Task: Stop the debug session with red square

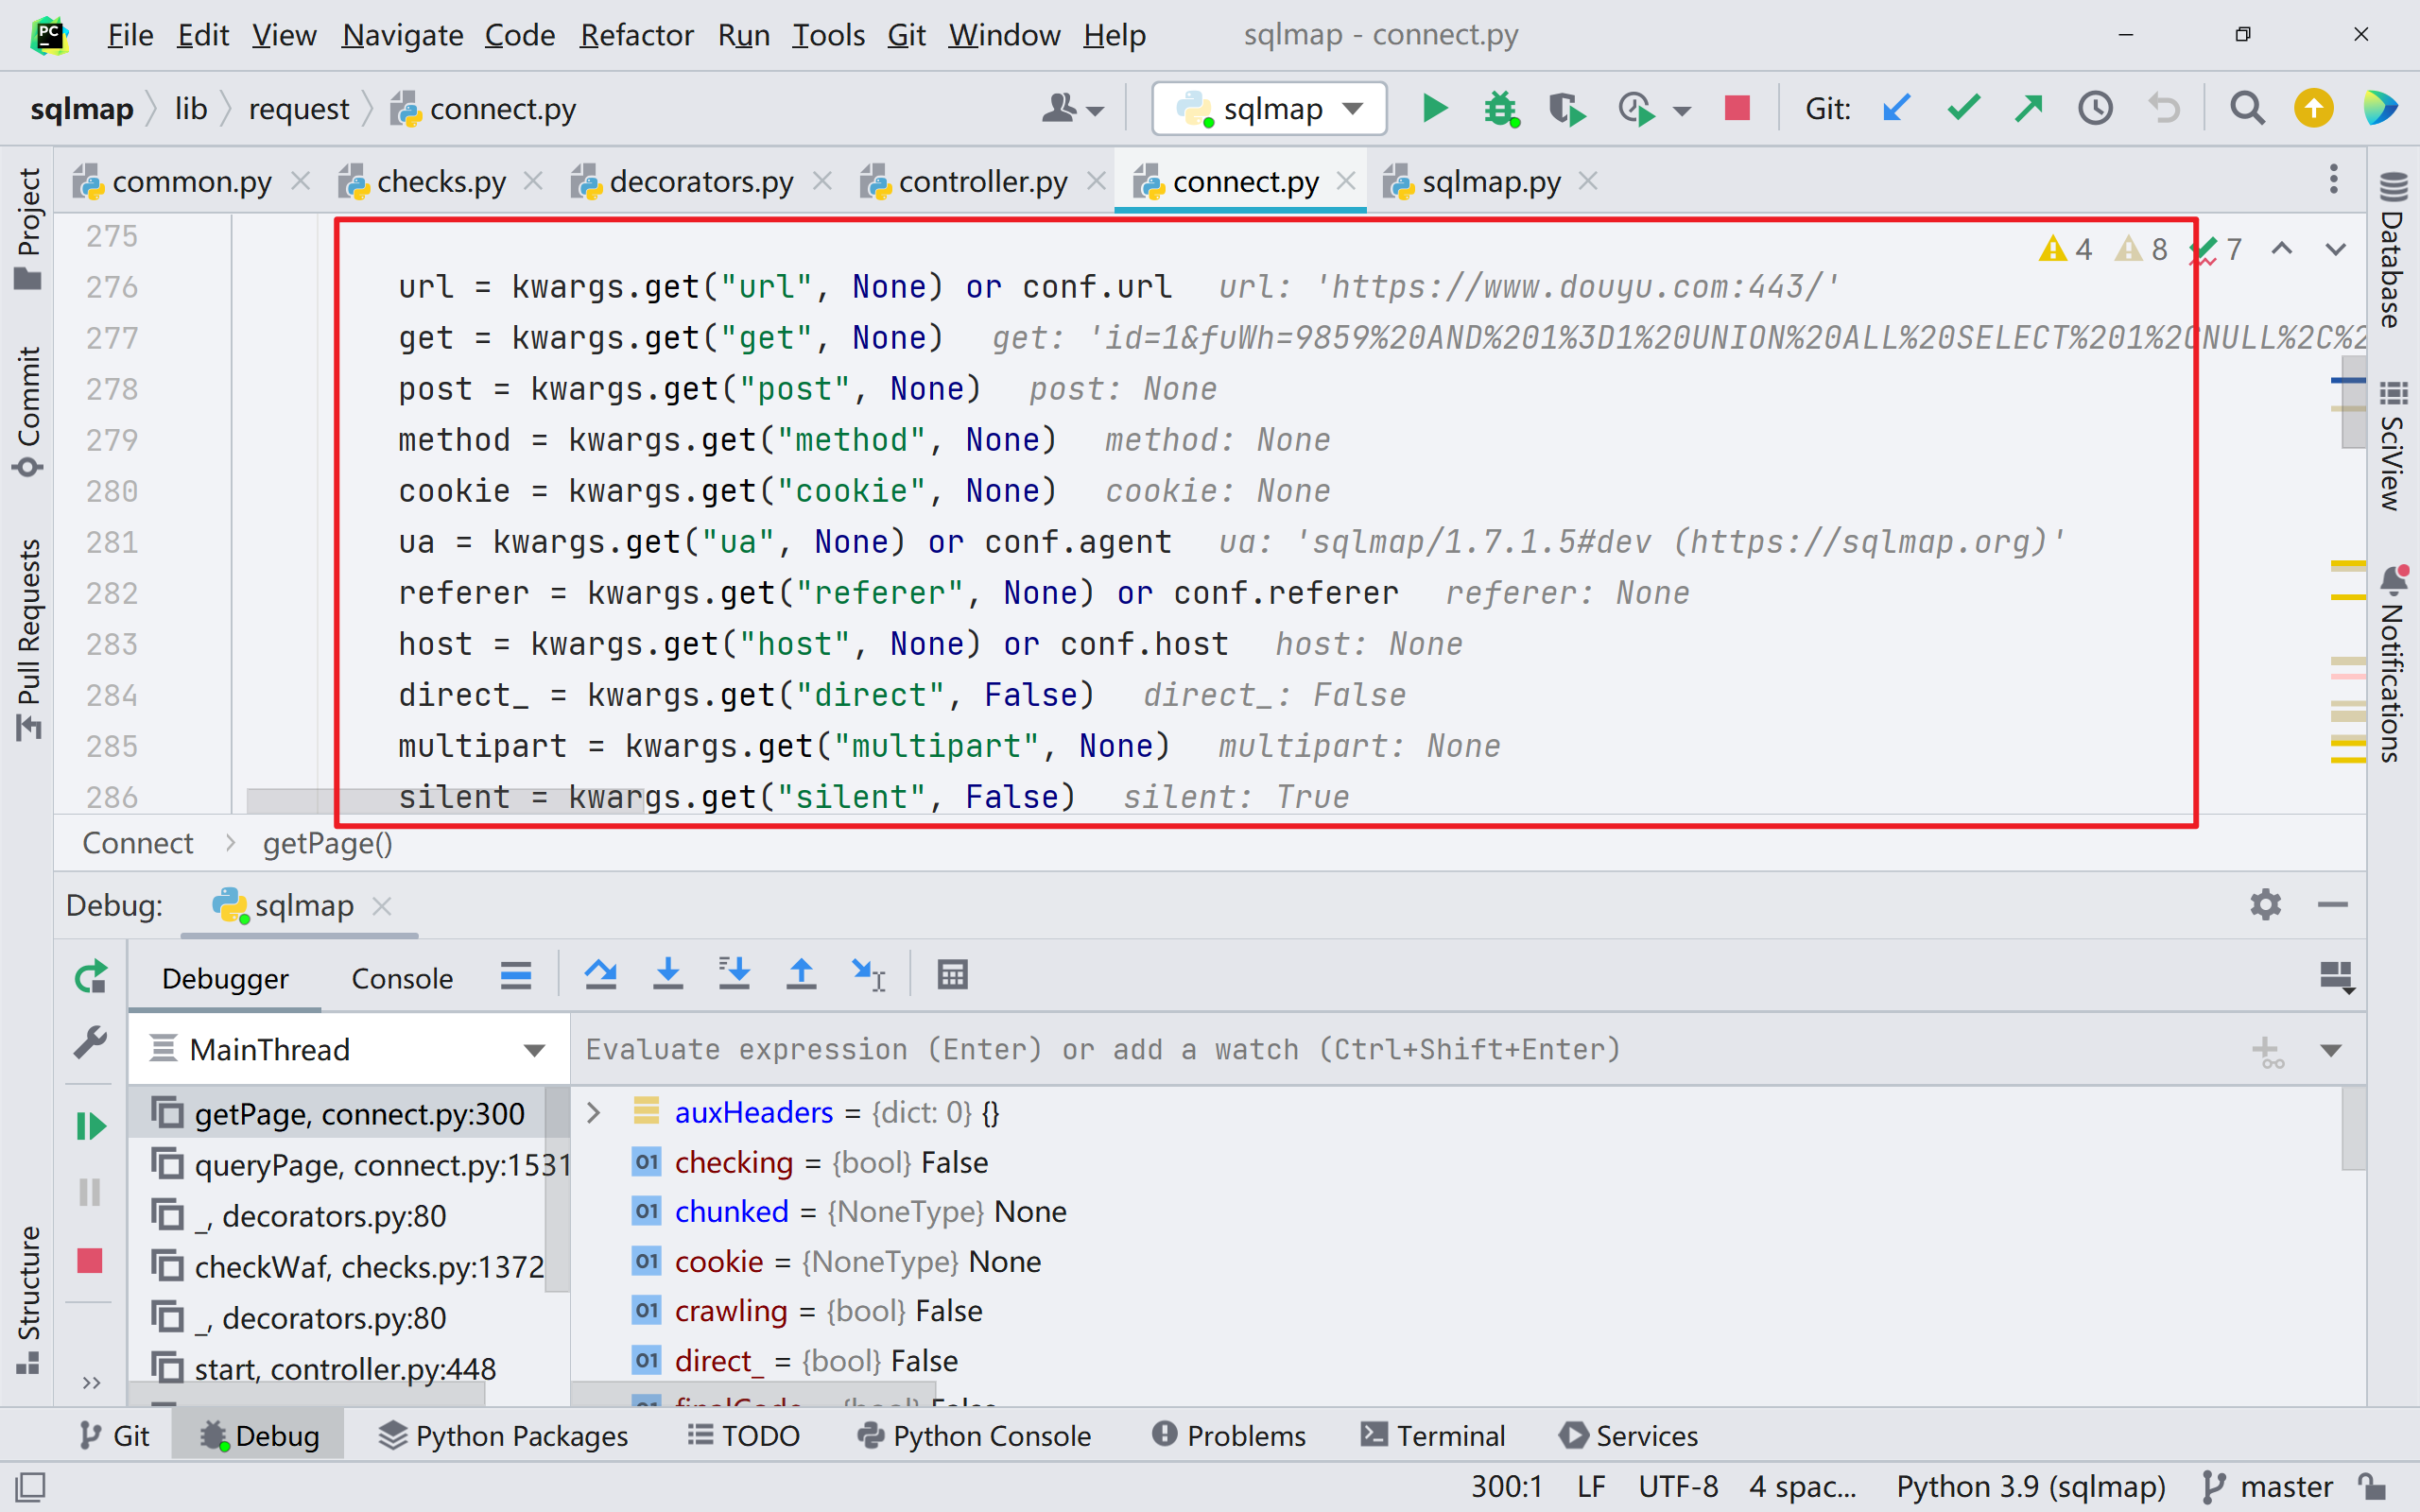Action: point(90,1261)
